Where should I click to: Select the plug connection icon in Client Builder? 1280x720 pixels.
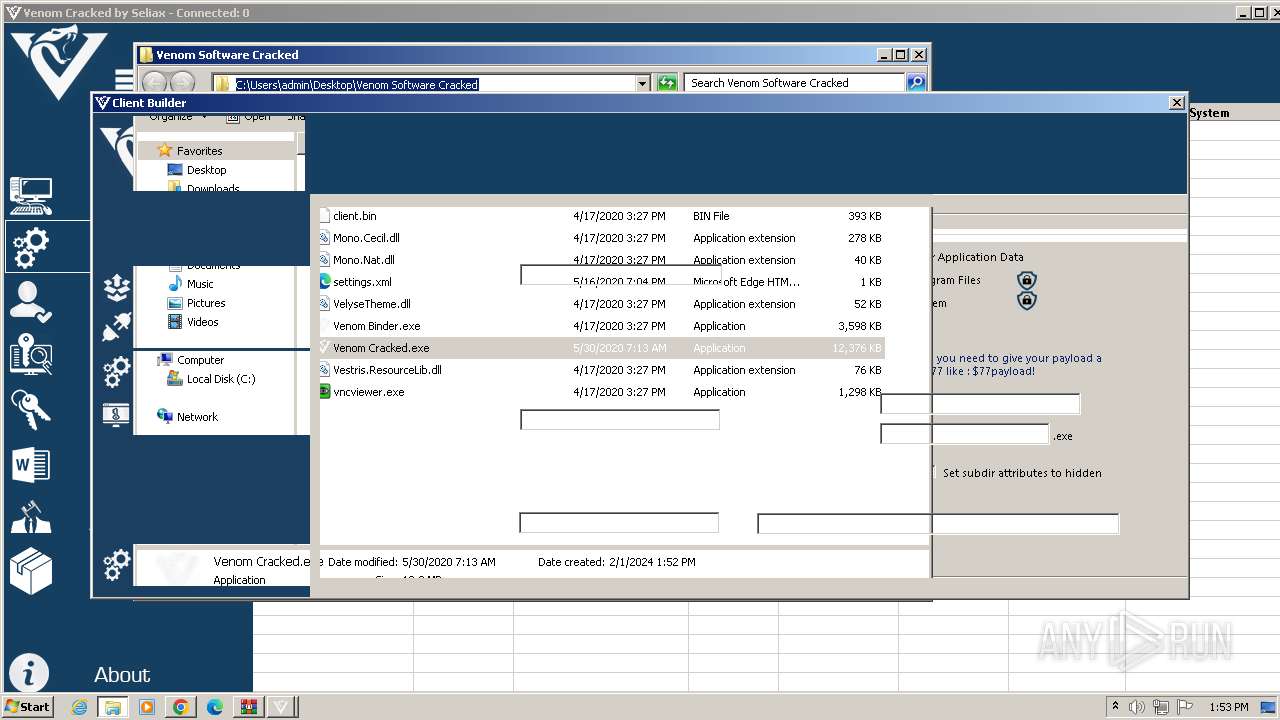click(117, 327)
